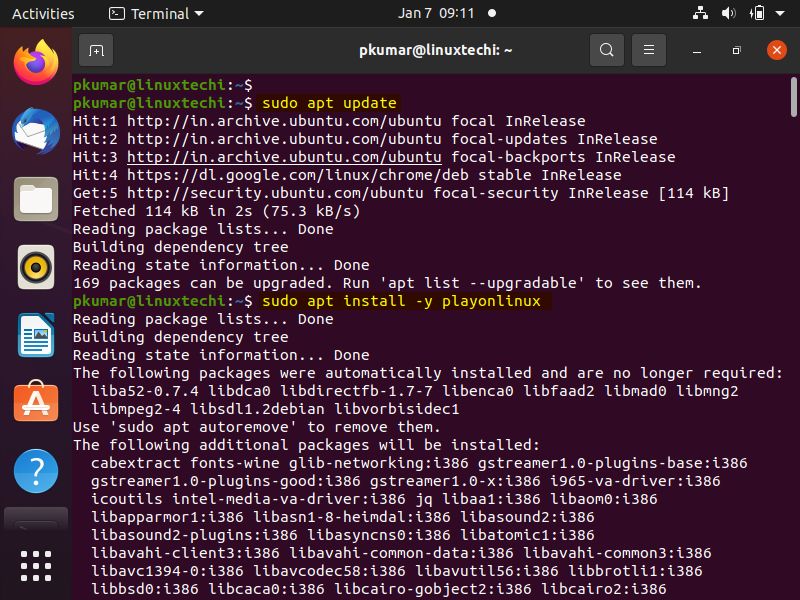Open the Activities overview
The height and width of the screenshot is (600, 800).
43,13
